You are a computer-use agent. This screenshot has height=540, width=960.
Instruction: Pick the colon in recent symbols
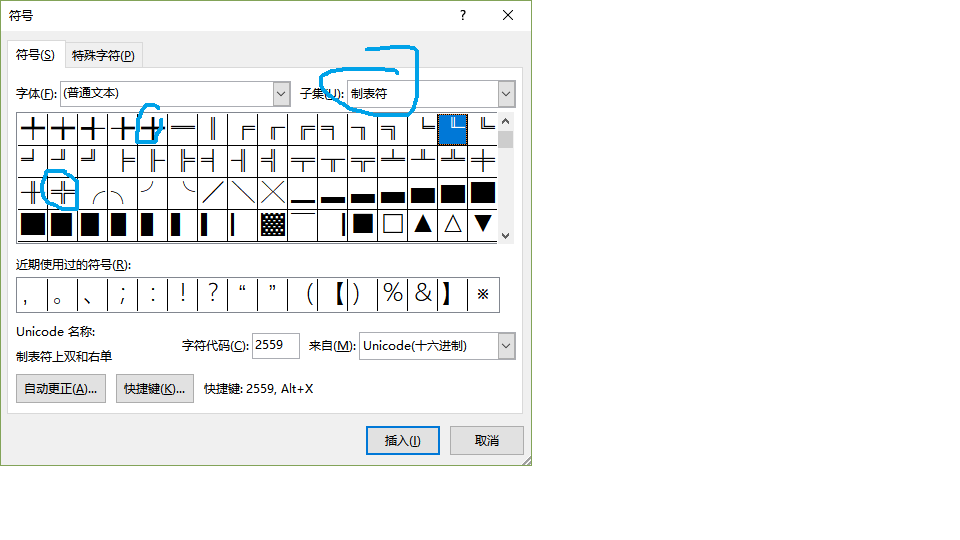coord(152,294)
